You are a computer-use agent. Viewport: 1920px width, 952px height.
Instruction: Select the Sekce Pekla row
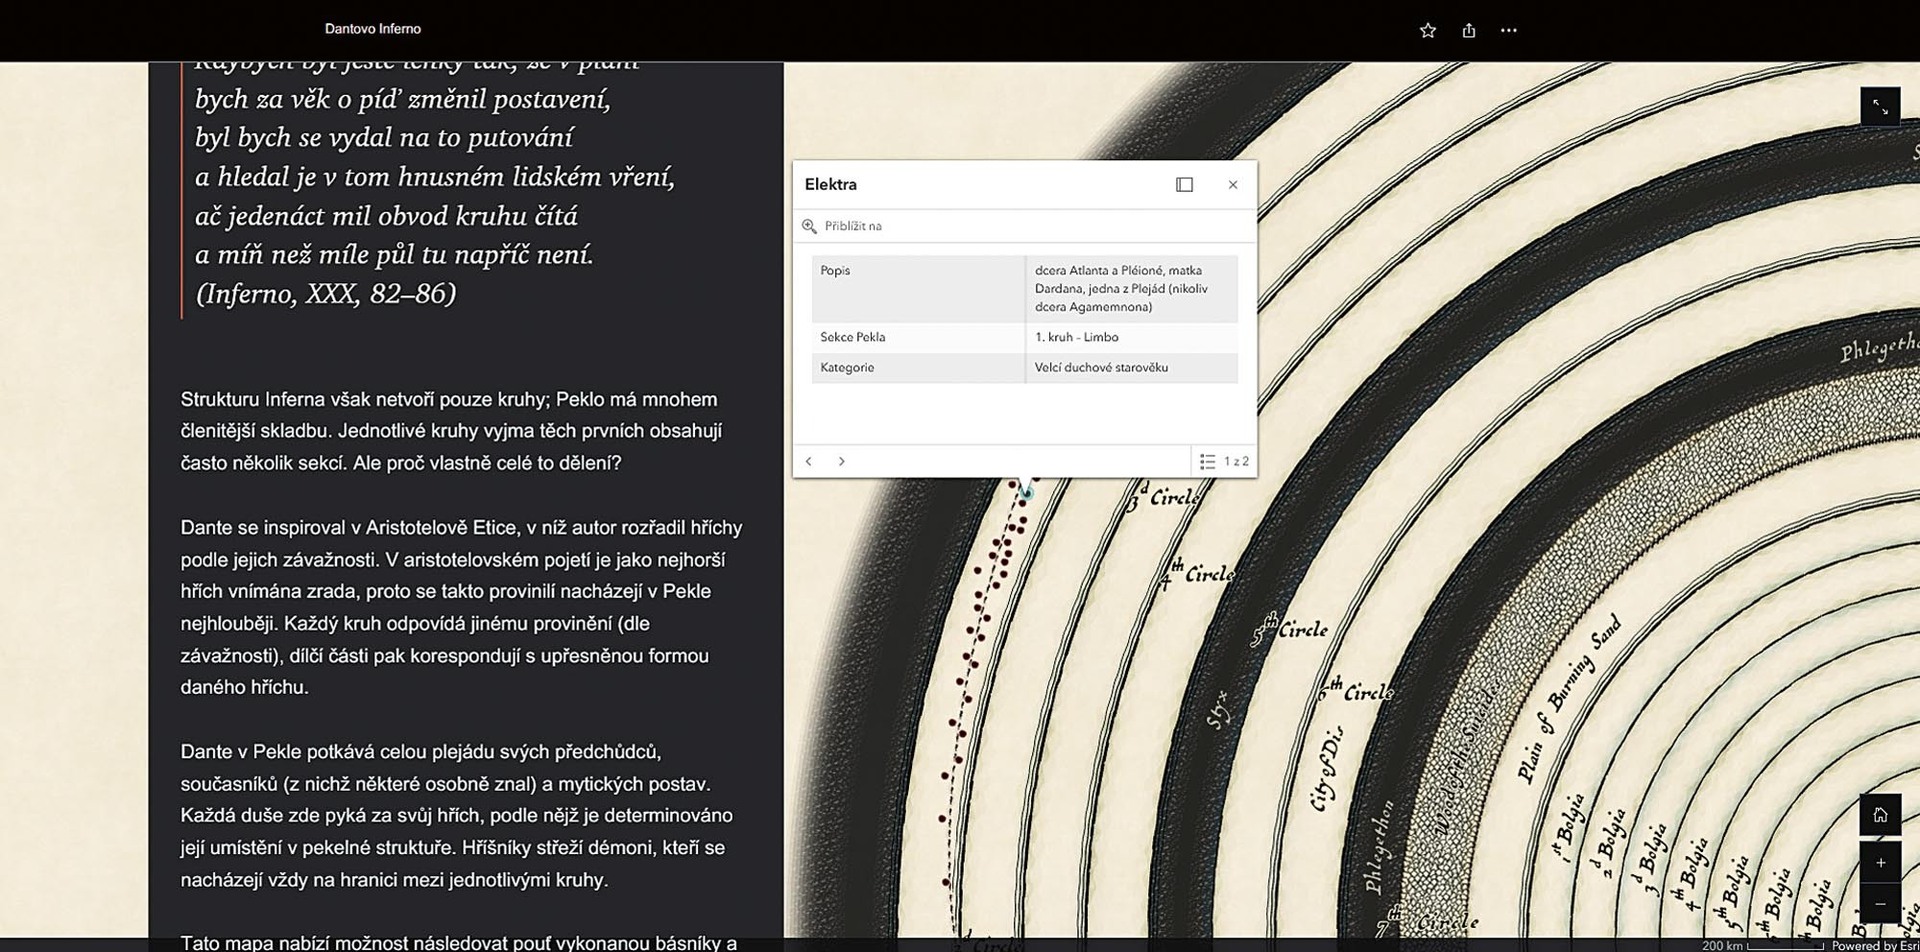click(1024, 337)
